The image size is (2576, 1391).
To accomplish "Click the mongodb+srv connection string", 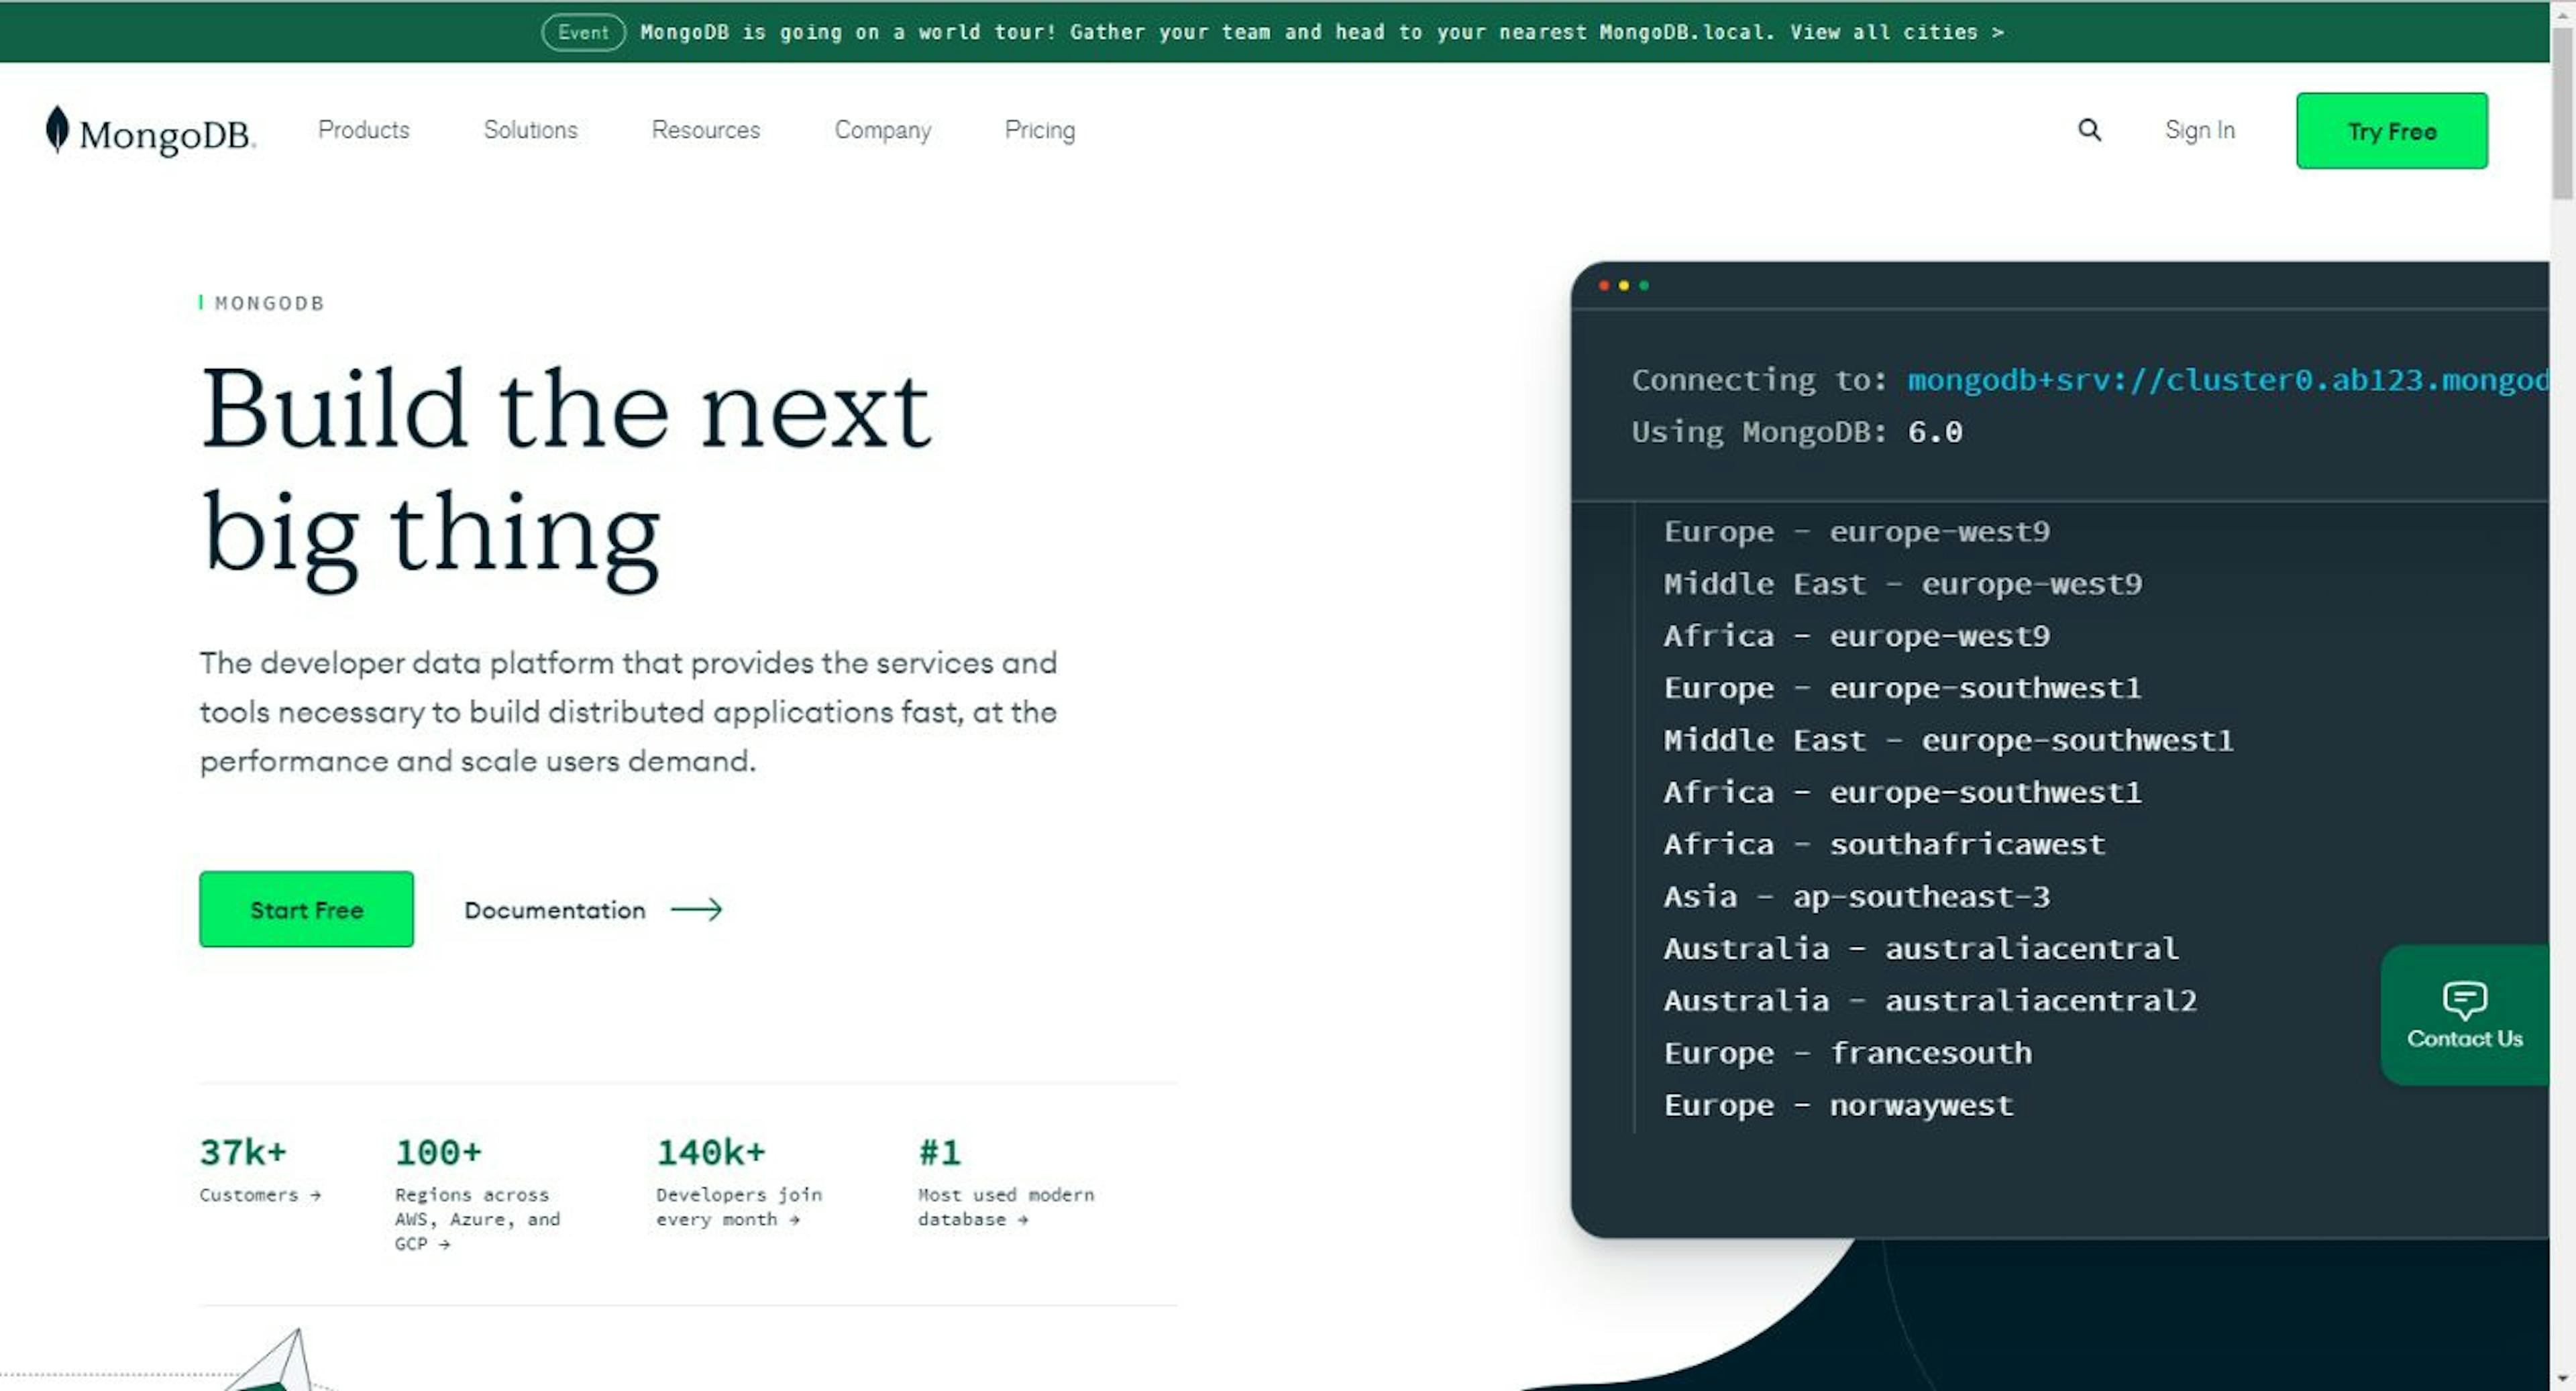I will [2228, 380].
